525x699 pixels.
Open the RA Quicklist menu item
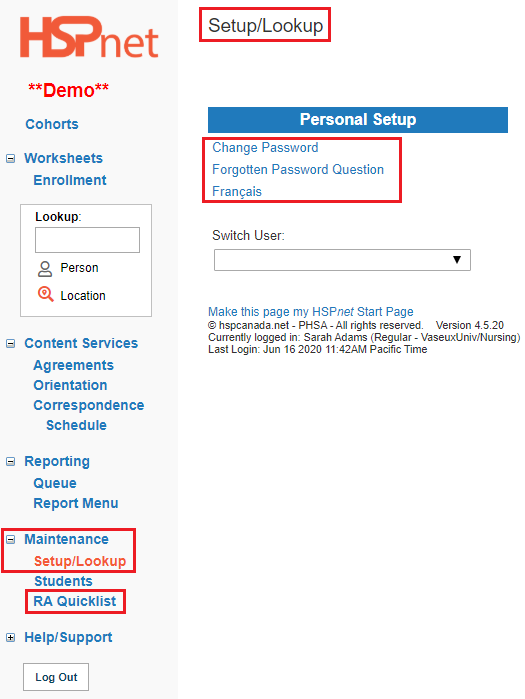[x=75, y=601]
